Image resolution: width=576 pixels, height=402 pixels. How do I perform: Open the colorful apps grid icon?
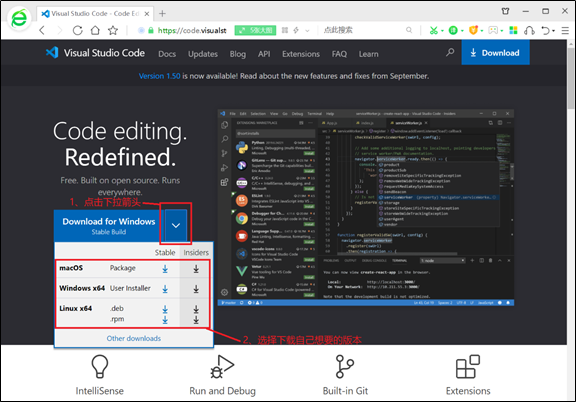[513, 30]
